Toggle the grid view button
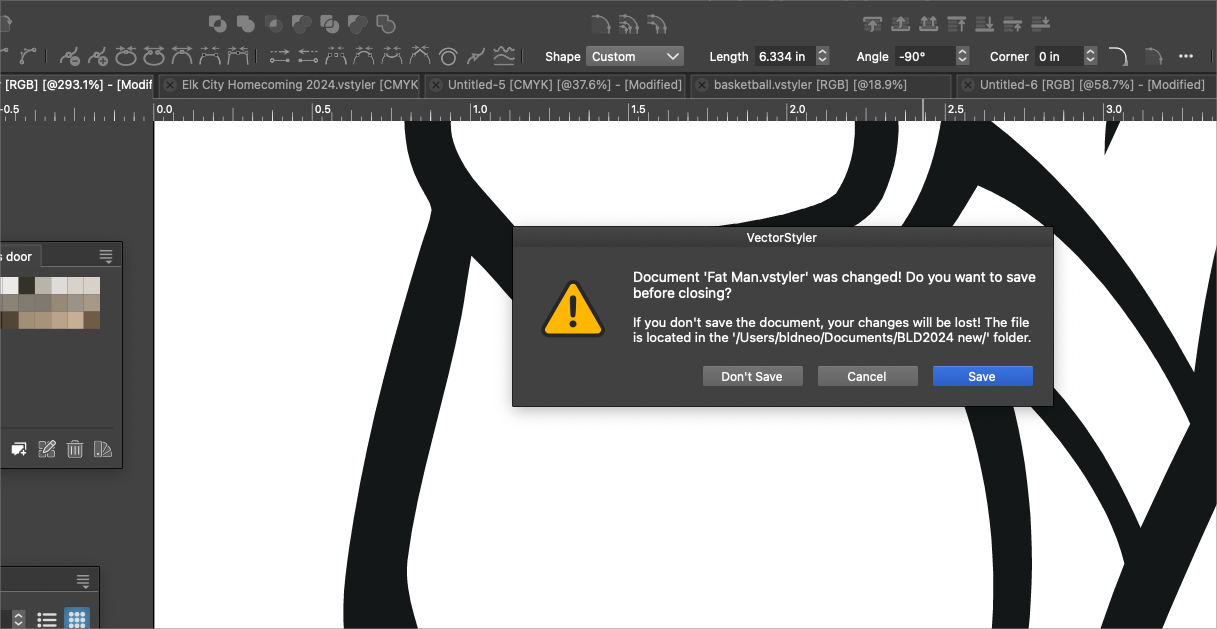The width and height of the screenshot is (1217, 629). click(x=77, y=619)
